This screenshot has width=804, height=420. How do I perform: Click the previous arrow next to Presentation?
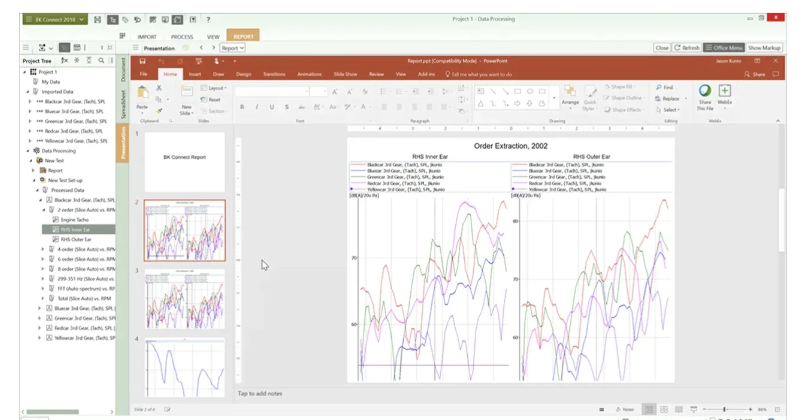(x=201, y=48)
